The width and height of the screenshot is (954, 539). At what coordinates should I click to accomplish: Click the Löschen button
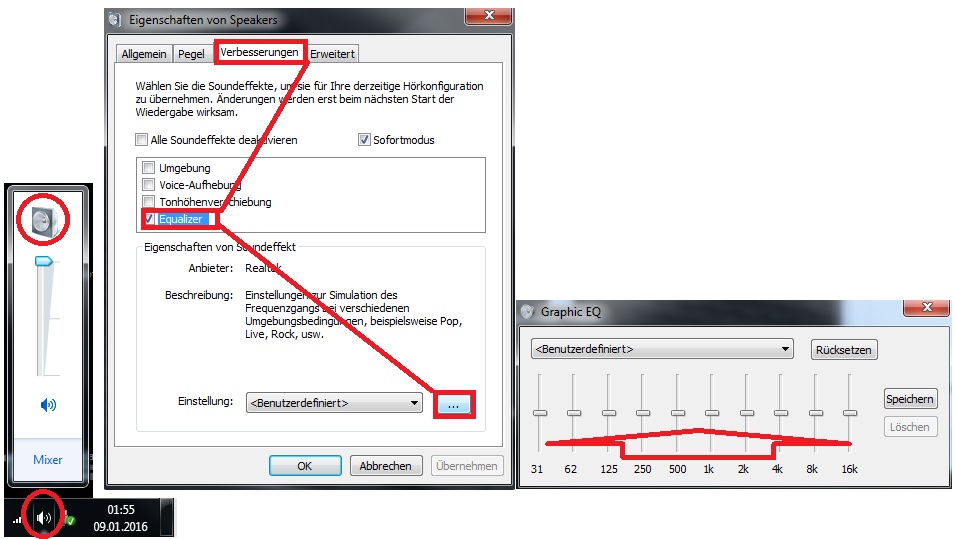click(910, 427)
